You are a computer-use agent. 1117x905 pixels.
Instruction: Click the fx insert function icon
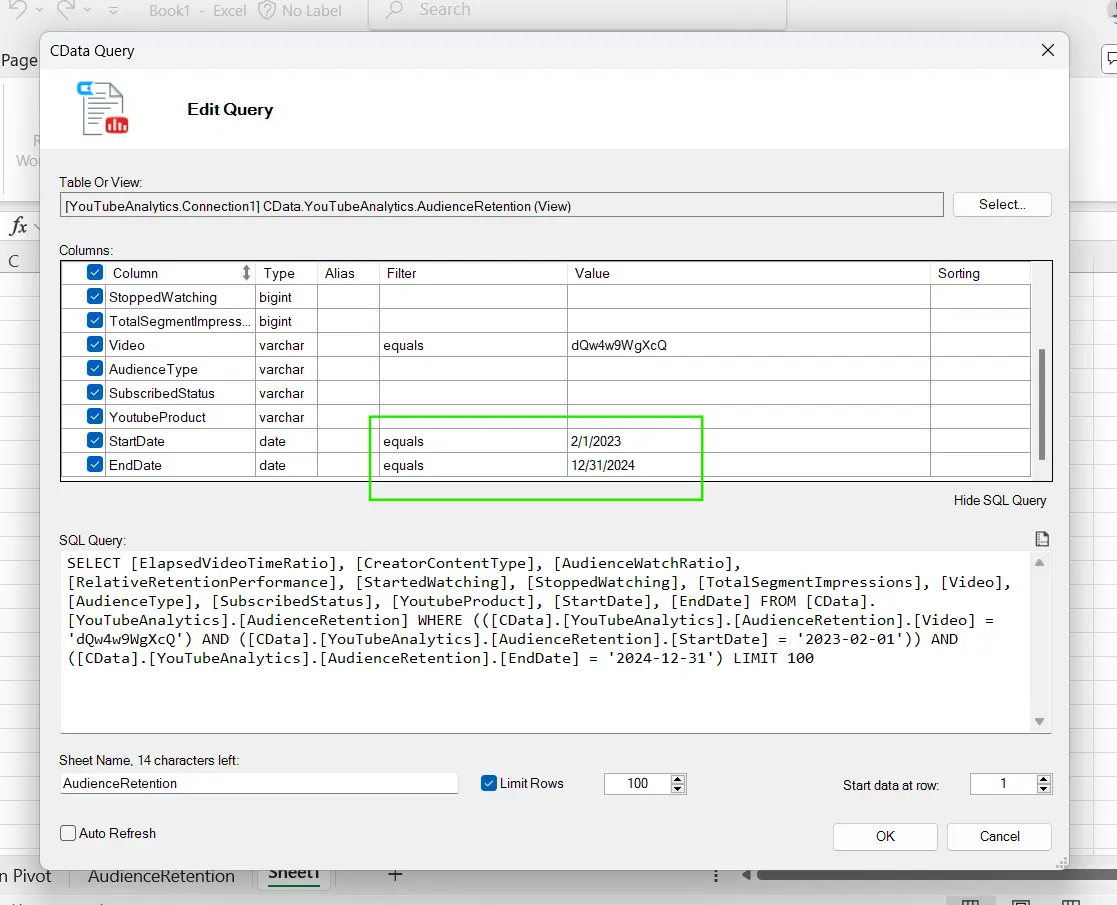click(18, 226)
